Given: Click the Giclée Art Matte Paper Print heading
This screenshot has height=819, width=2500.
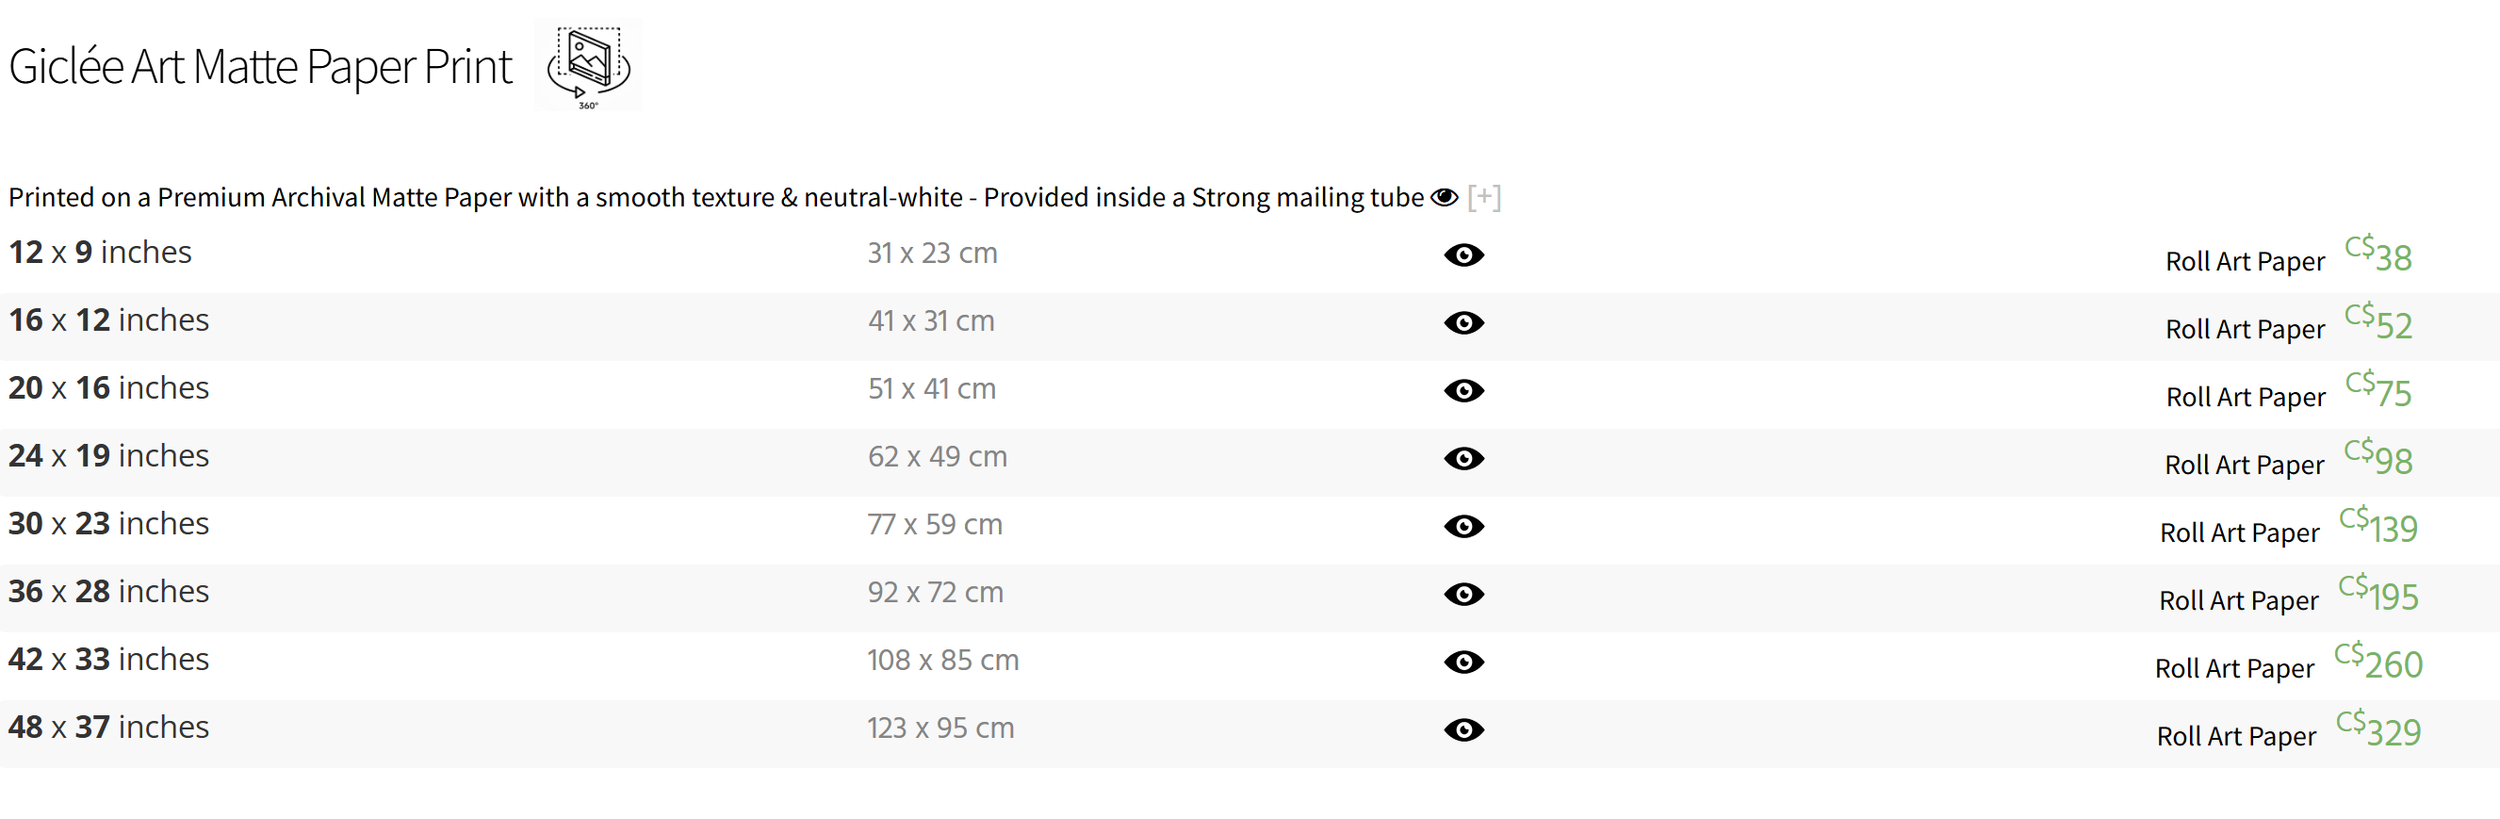Looking at the screenshot, I should tap(260, 67).
